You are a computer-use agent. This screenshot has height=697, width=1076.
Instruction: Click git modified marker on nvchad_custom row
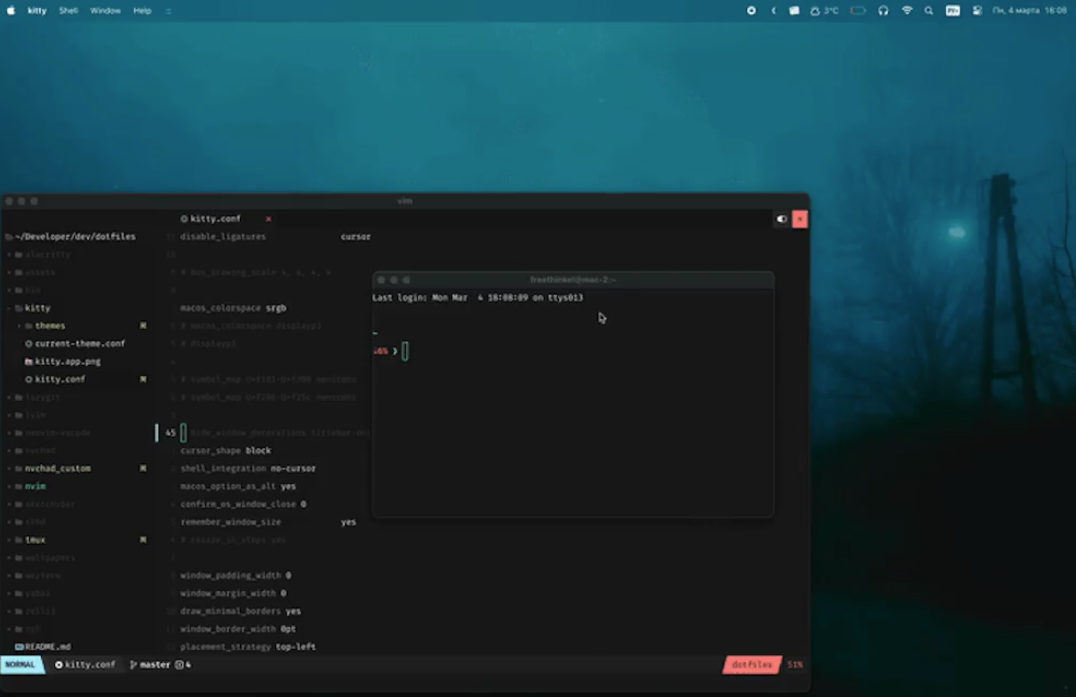click(x=143, y=469)
